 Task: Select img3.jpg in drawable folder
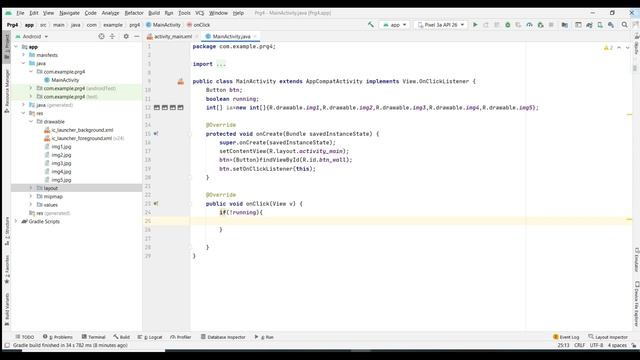coord(61,163)
